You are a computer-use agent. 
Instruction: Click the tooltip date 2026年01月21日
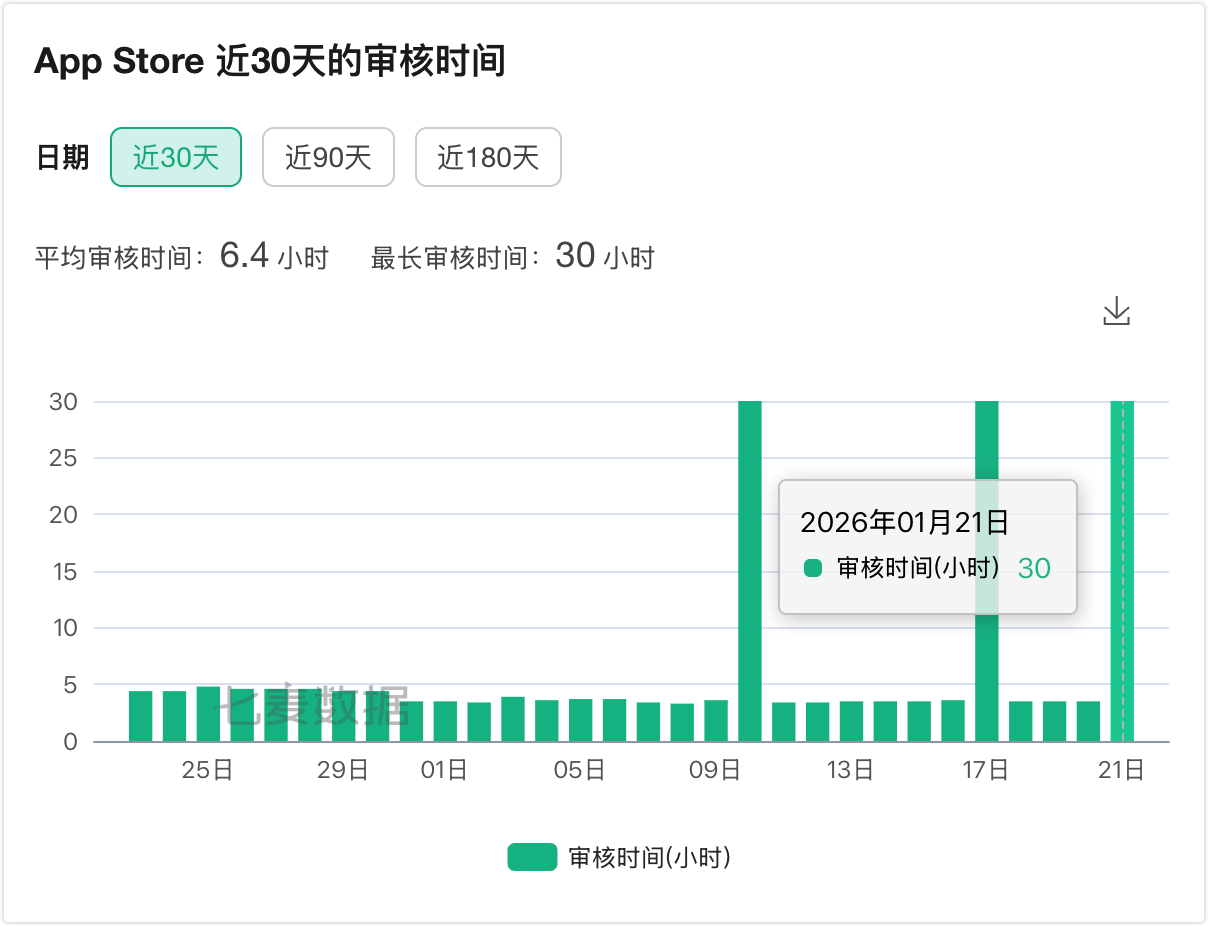[904, 522]
